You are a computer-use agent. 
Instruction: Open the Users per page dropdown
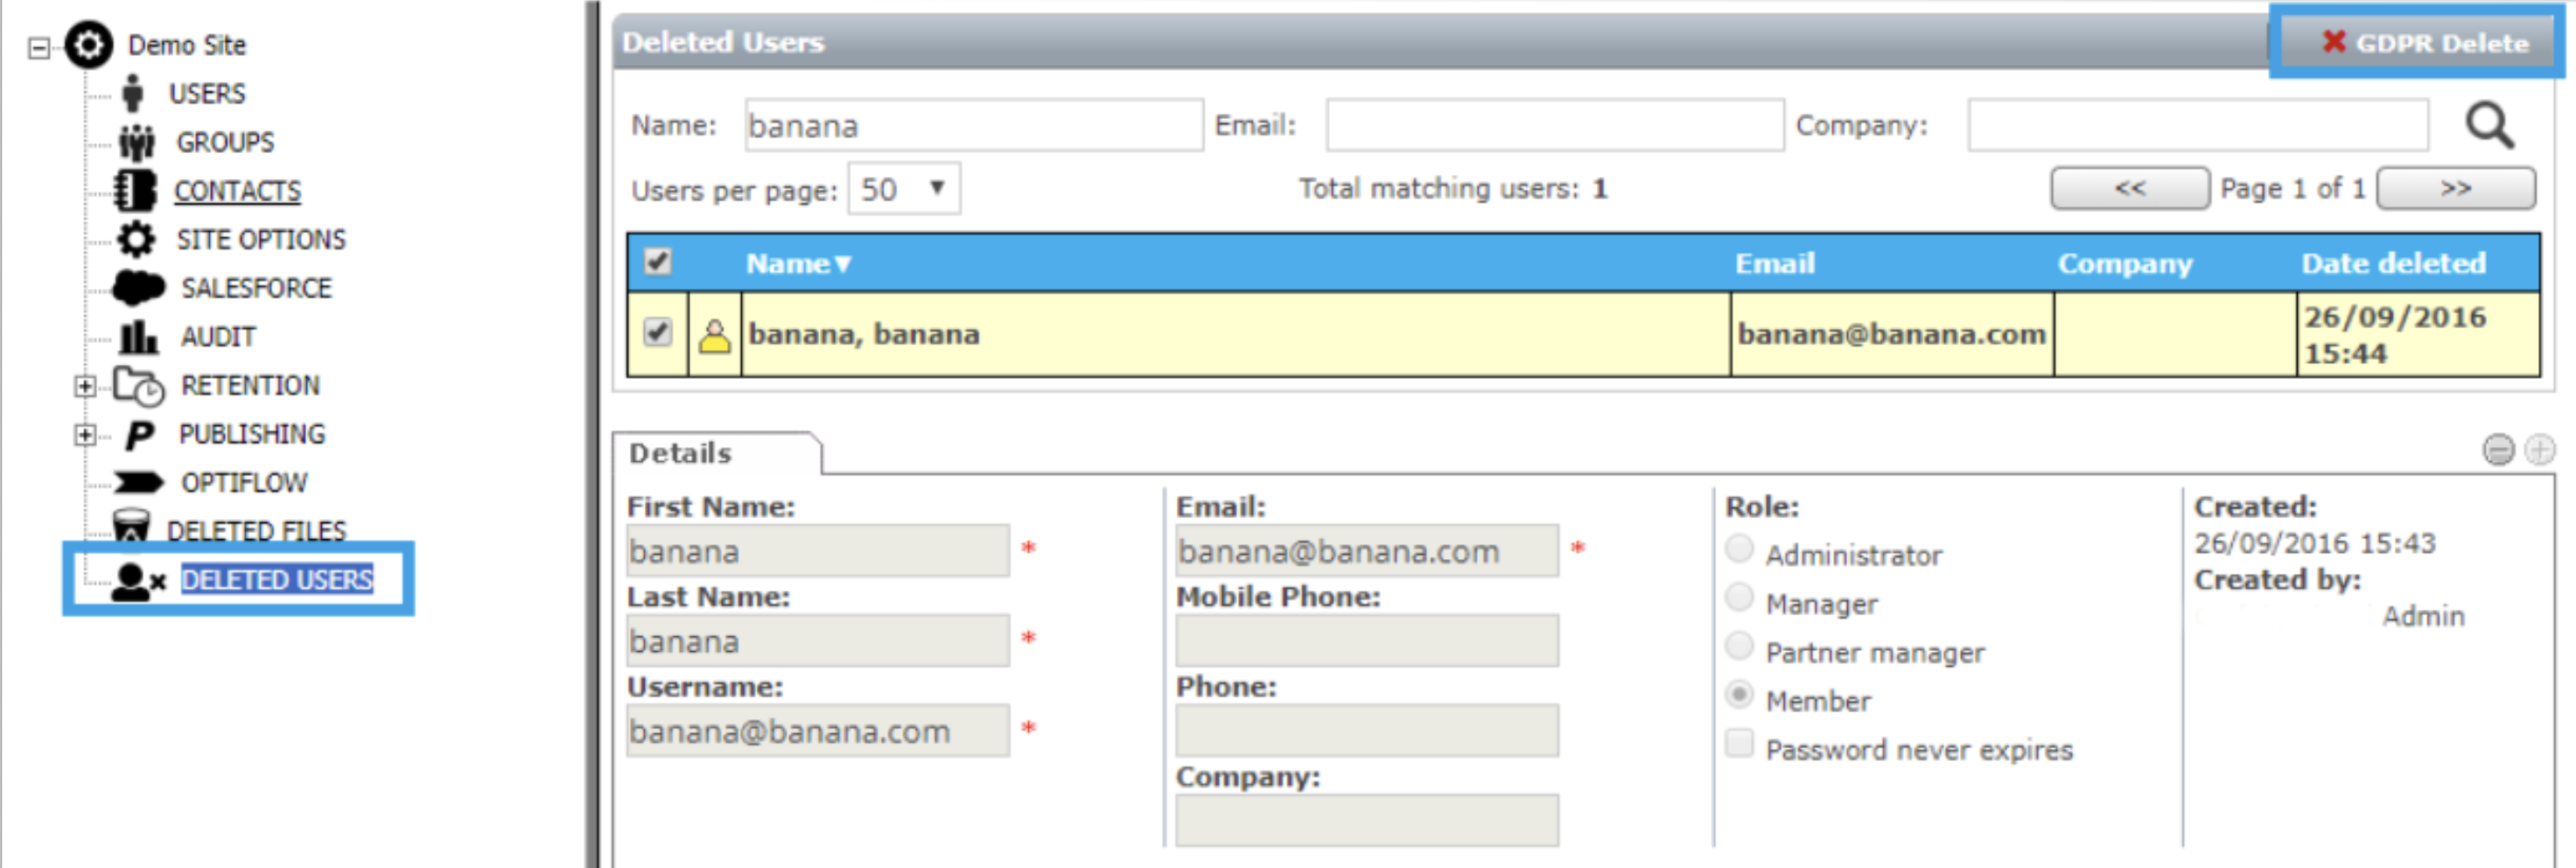904,189
